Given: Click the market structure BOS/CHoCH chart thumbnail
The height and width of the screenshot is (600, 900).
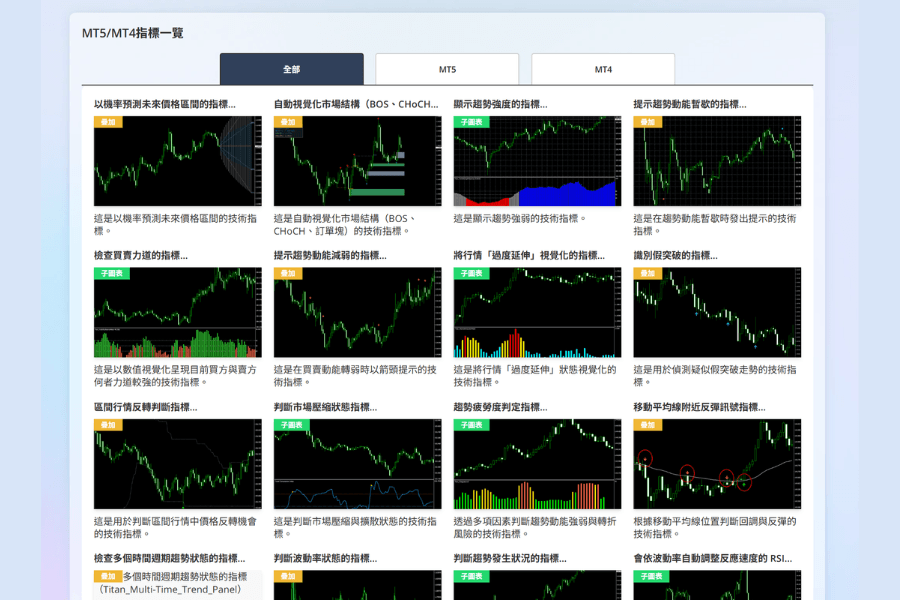Looking at the screenshot, I should 358,161.
